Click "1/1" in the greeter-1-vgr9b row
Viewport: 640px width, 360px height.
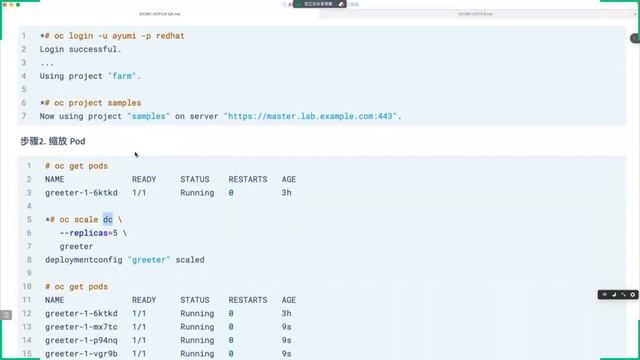point(139,354)
